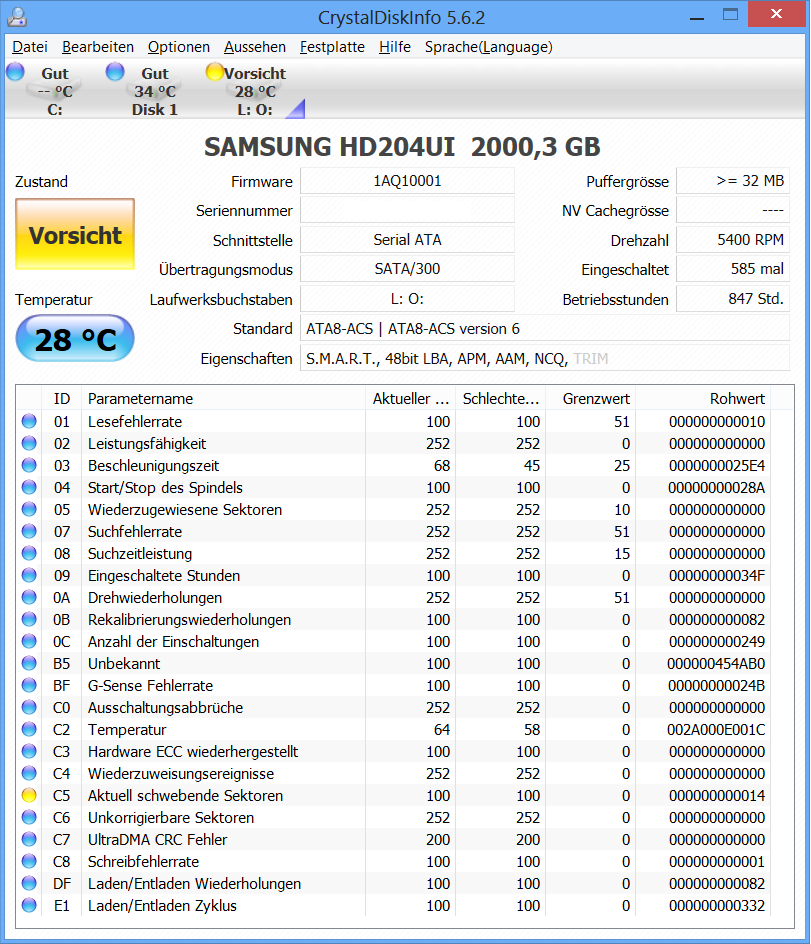Click the Firmware field 1AQ10001
This screenshot has height=944, width=811.
click(407, 181)
